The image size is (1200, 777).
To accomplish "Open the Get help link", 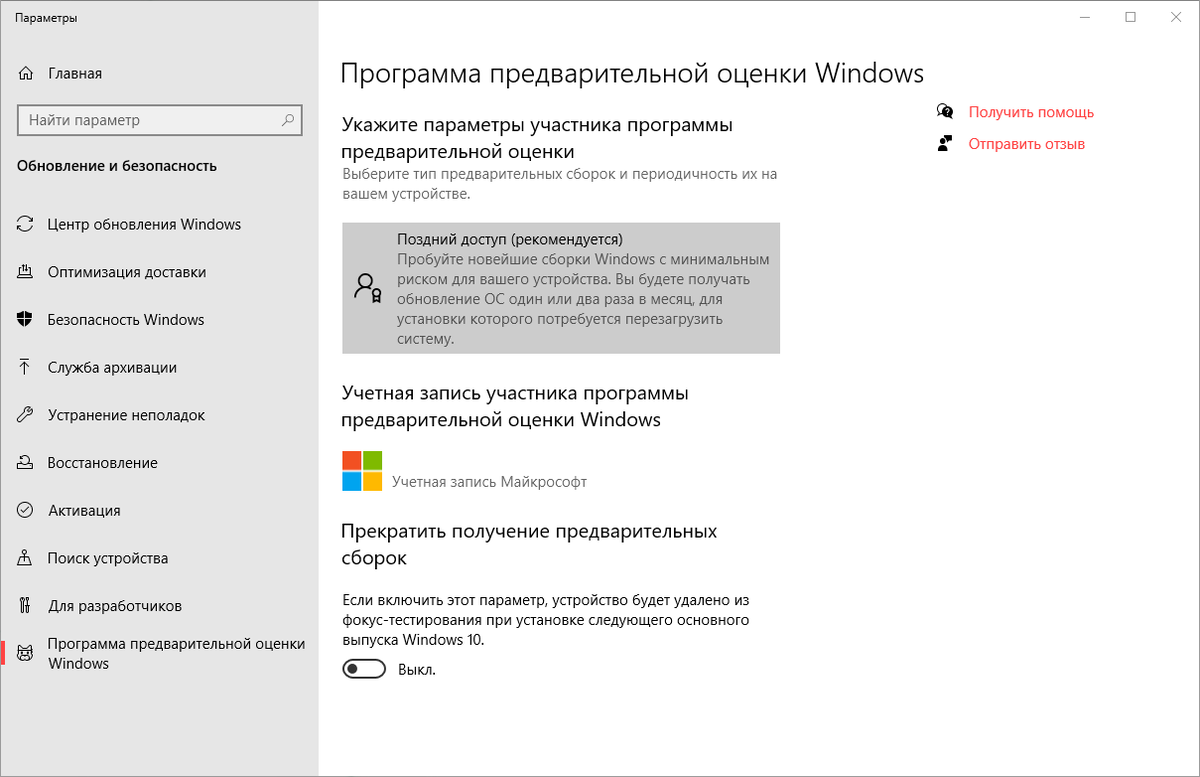I will click(x=1031, y=112).
